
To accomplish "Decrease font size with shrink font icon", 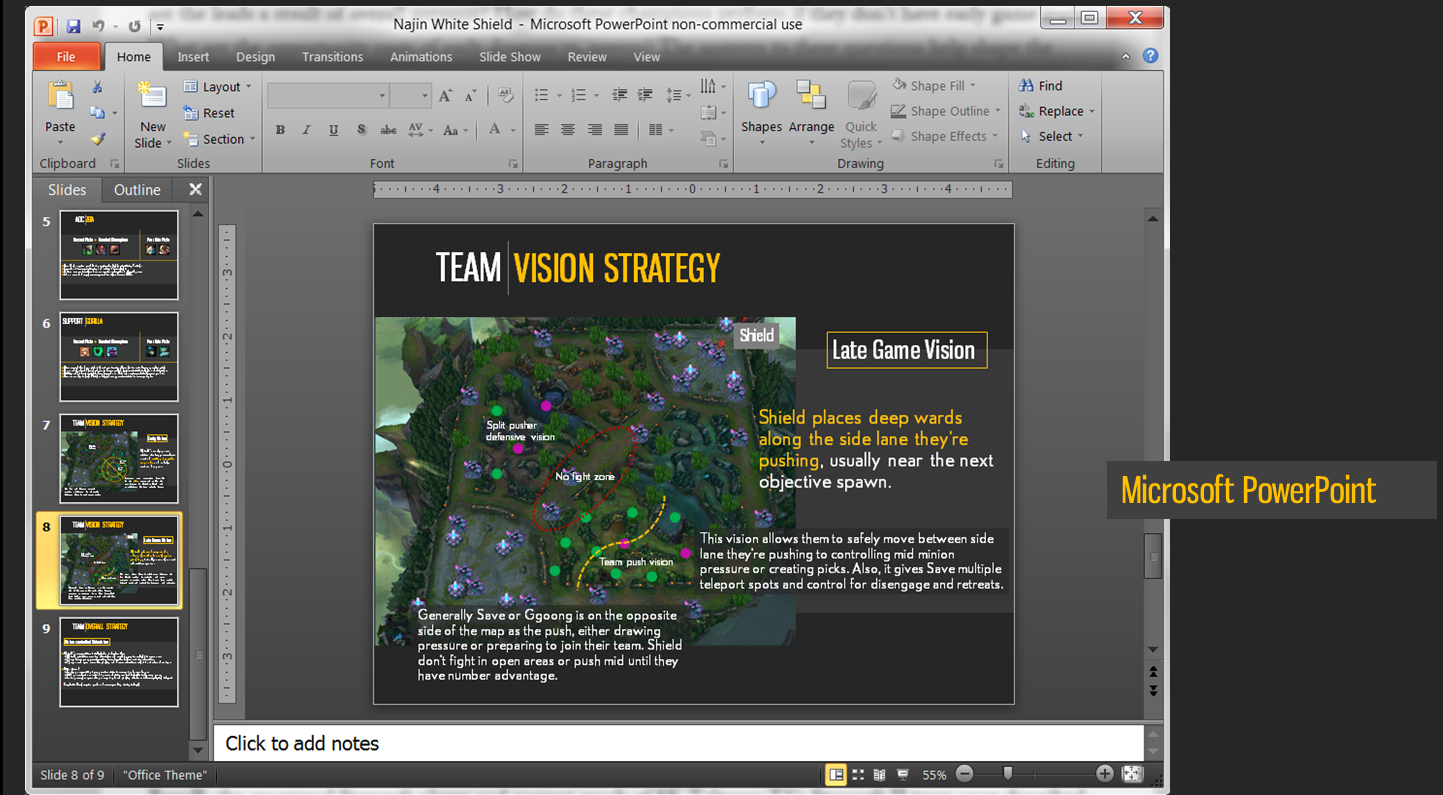I will point(470,96).
